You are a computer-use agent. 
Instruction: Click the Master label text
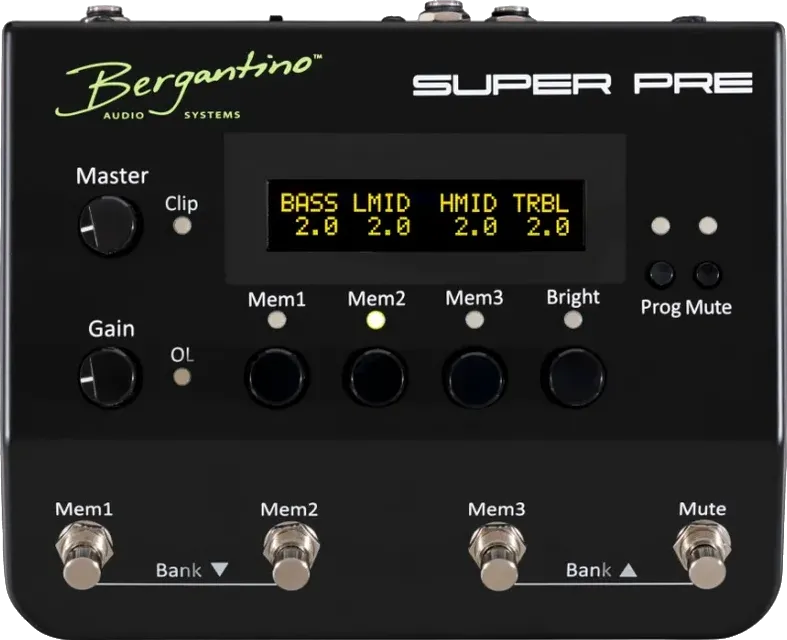(112, 176)
